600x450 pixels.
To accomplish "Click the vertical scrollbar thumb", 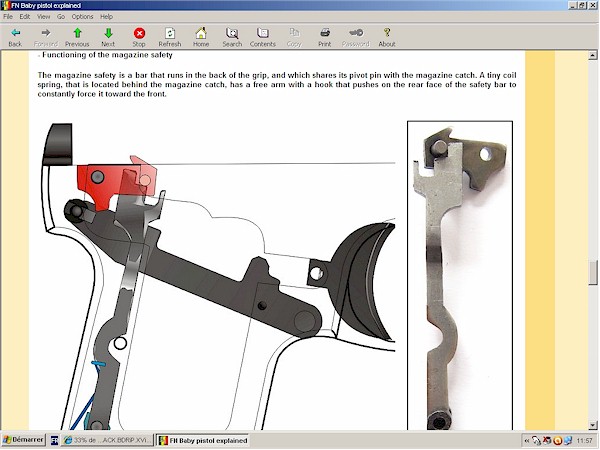I will click(x=593, y=272).
